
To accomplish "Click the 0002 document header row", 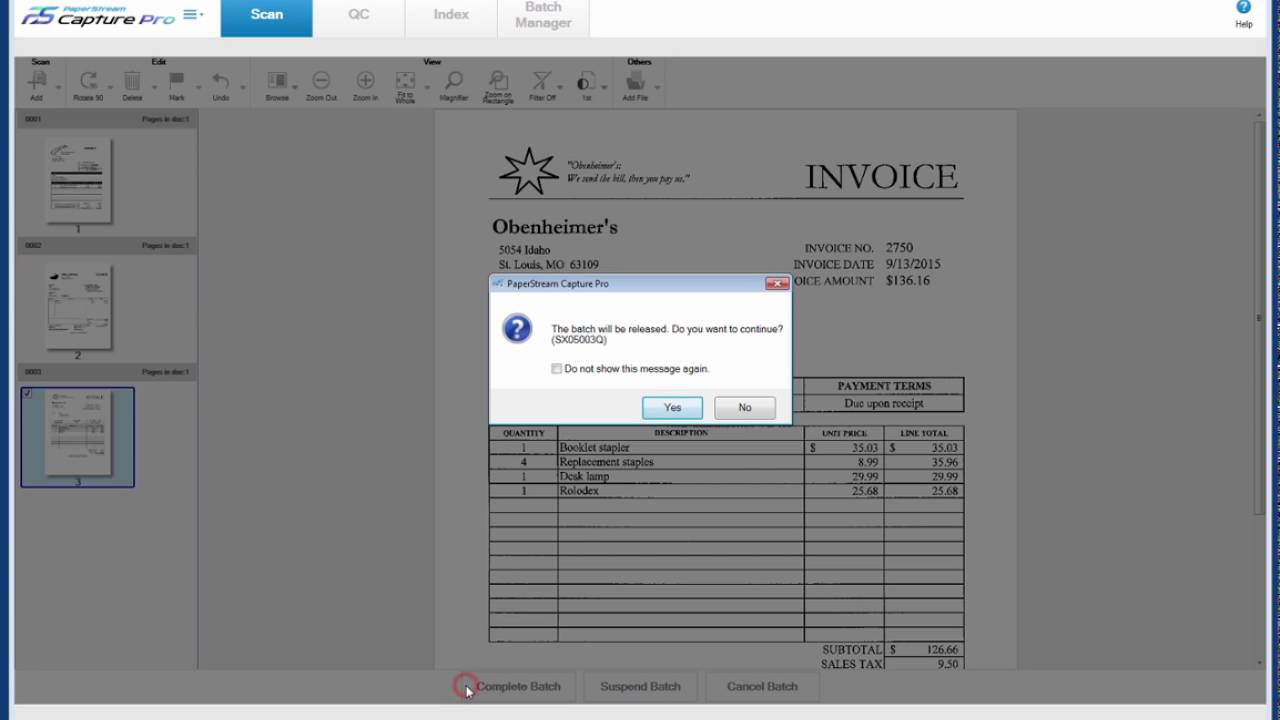I will click(x=106, y=245).
